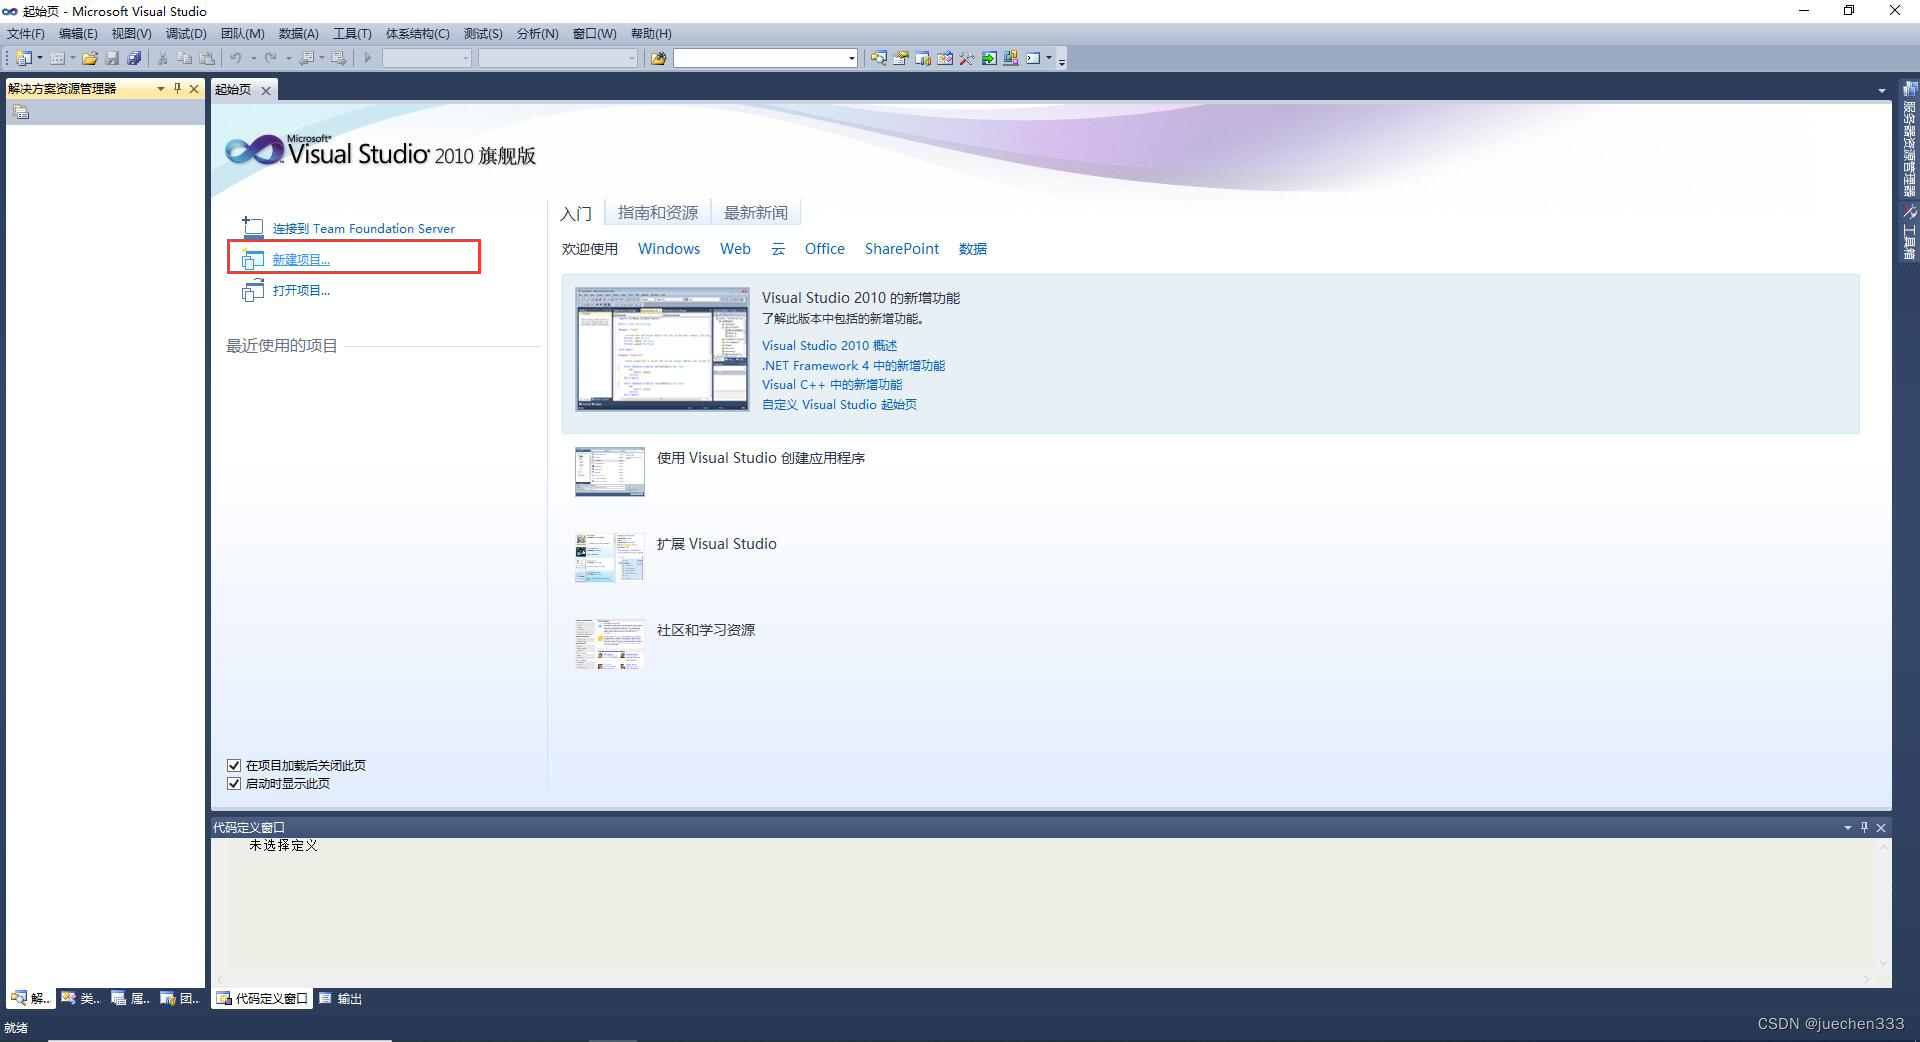Open the Solution Platforms combo box
The height and width of the screenshot is (1042, 1920).
[558, 58]
